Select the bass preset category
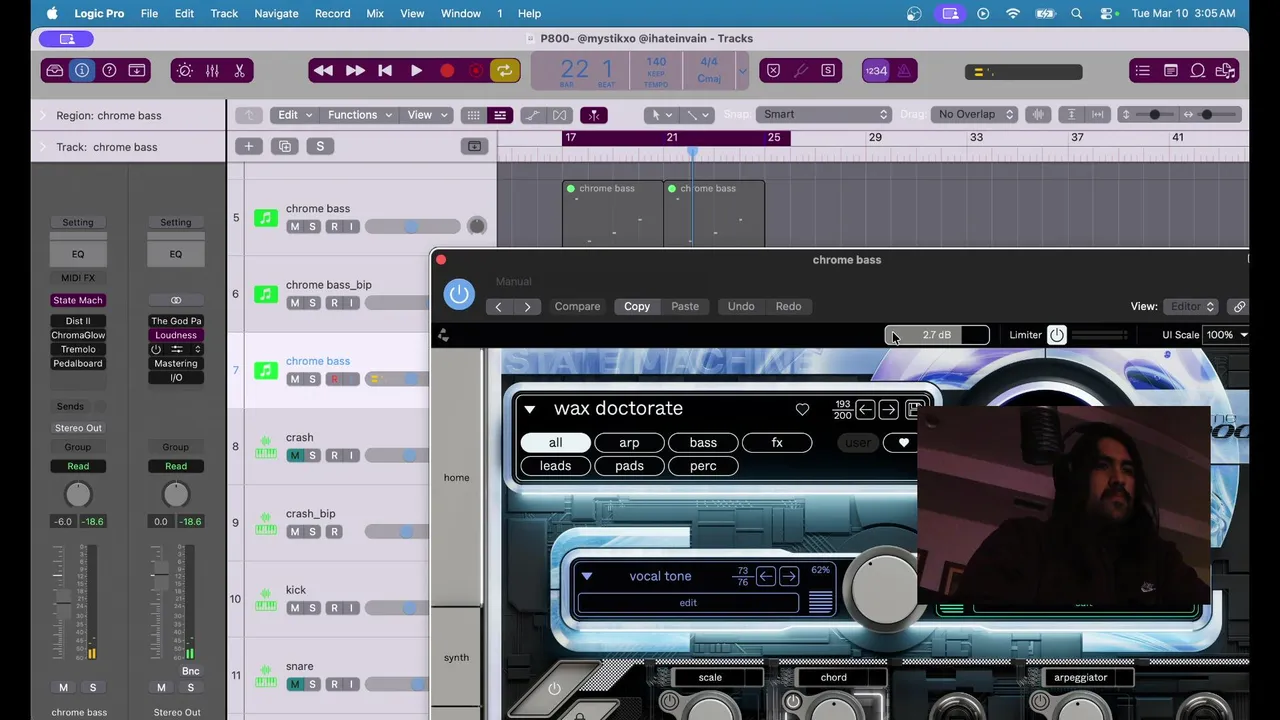 [x=703, y=443]
